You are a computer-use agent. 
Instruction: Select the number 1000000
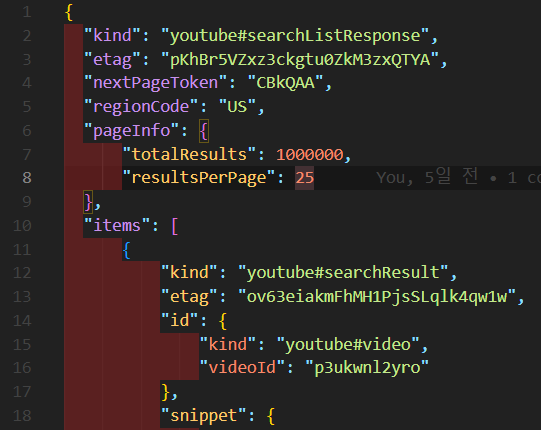click(309, 154)
